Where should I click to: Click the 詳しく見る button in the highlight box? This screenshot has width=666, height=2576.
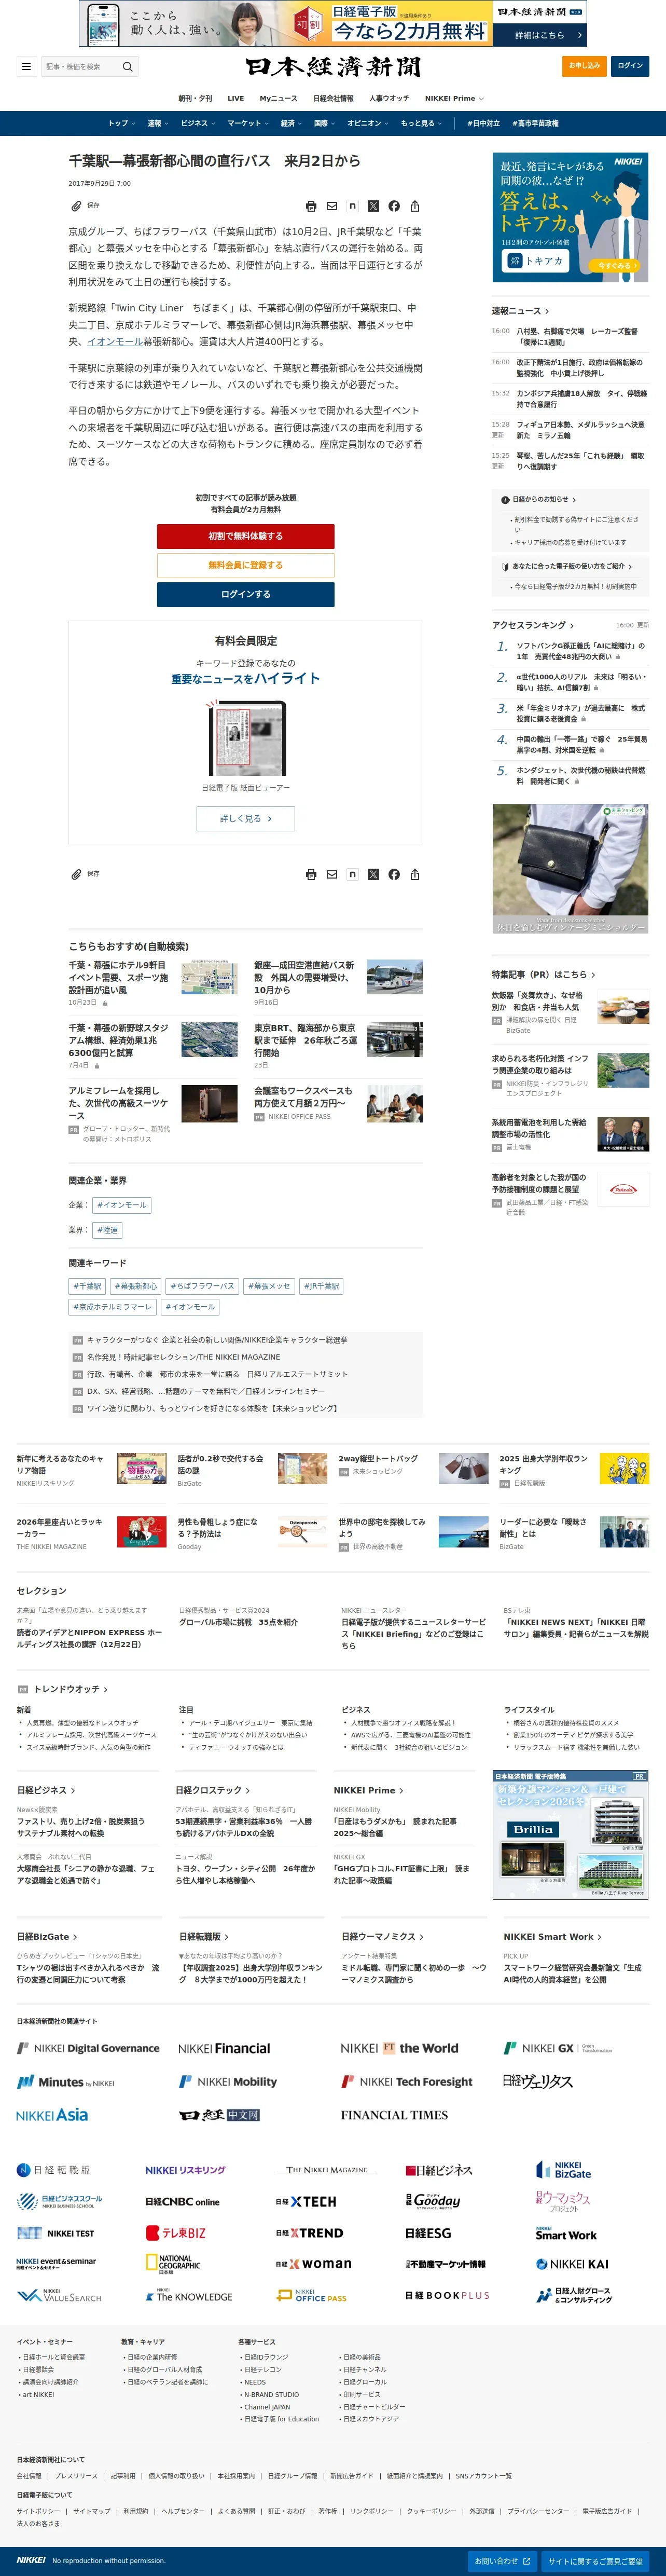pyautogui.click(x=245, y=818)
